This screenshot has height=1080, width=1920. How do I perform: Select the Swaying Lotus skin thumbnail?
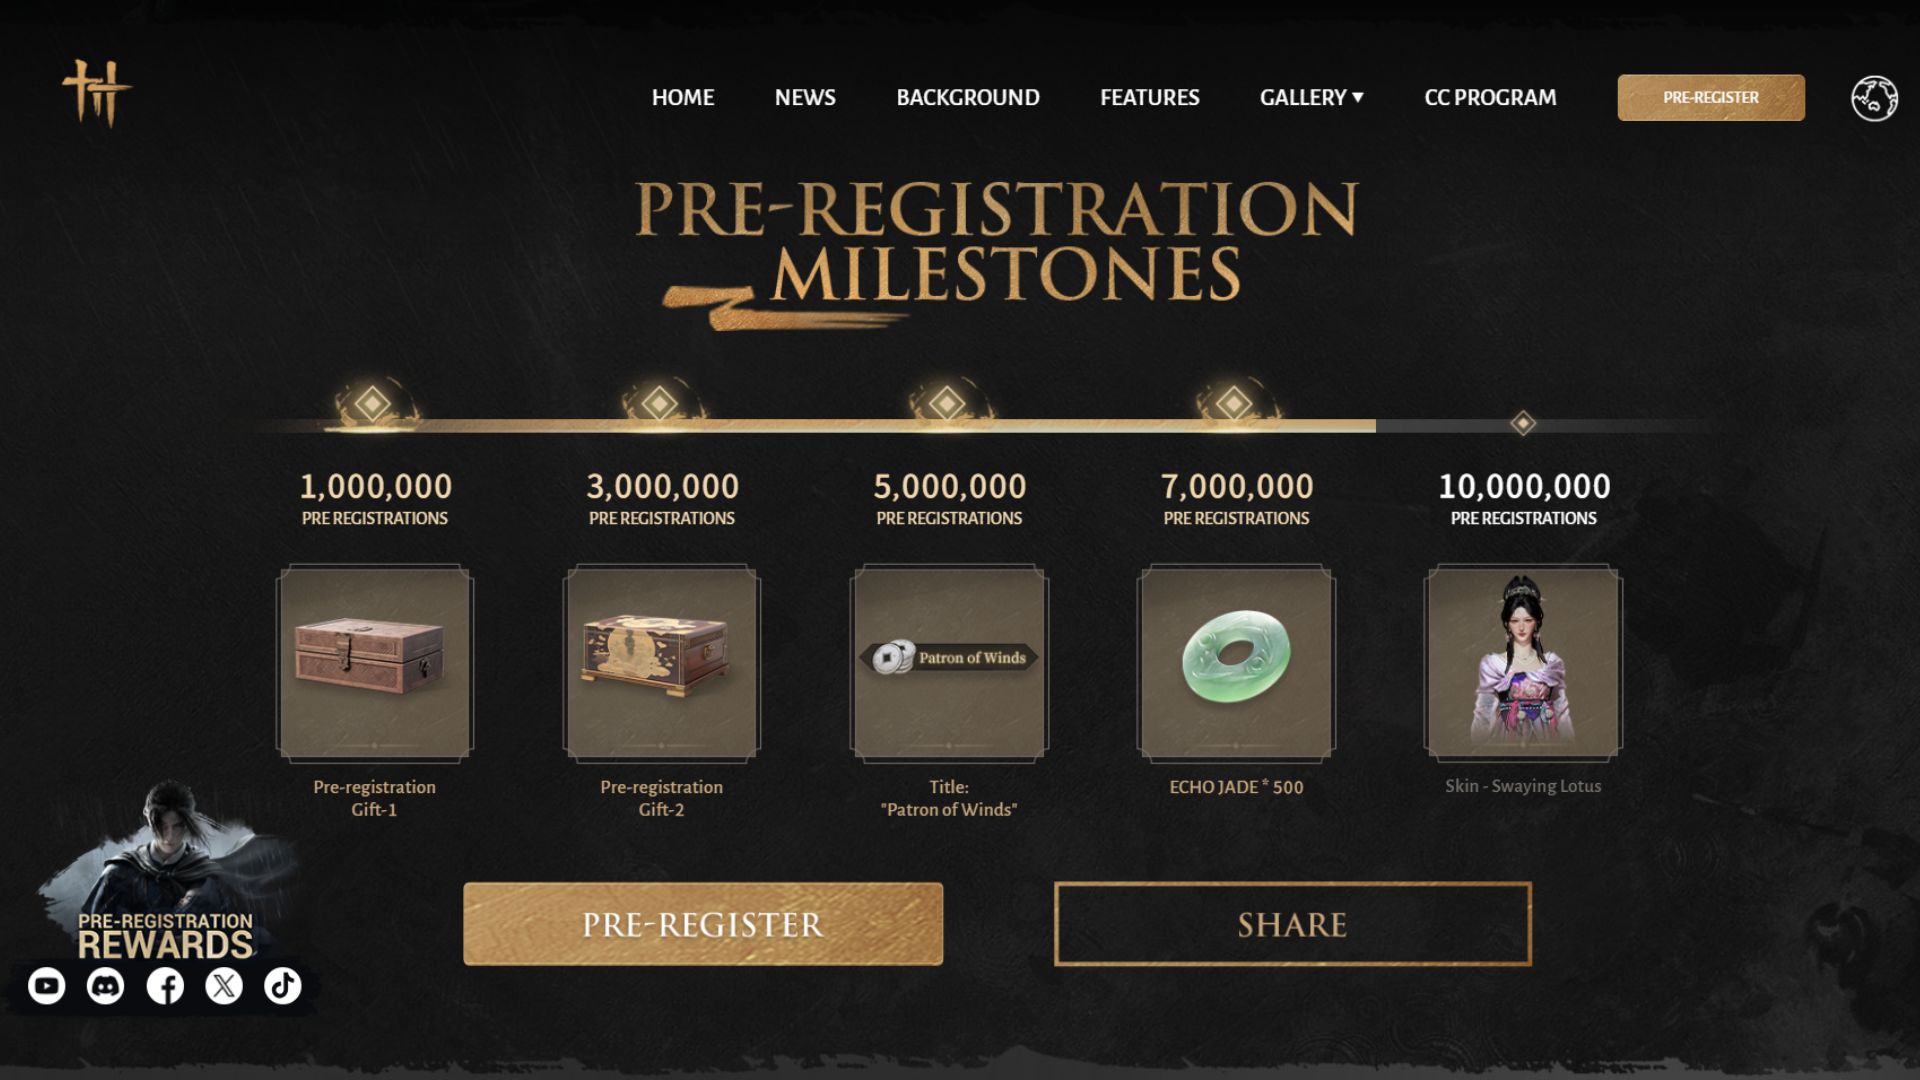tap(1519, 663)
